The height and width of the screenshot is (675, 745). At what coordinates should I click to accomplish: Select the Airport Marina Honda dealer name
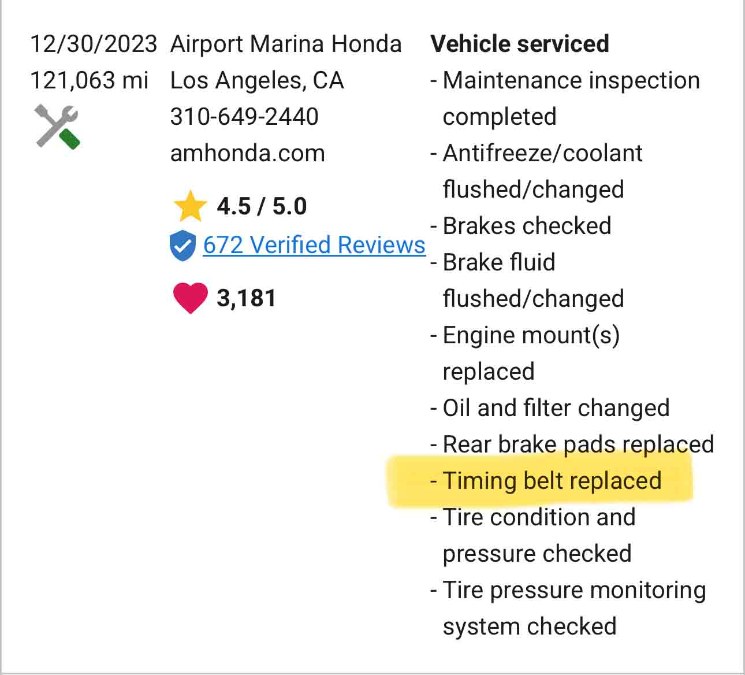pyautogui.click(x=286, y=44)
